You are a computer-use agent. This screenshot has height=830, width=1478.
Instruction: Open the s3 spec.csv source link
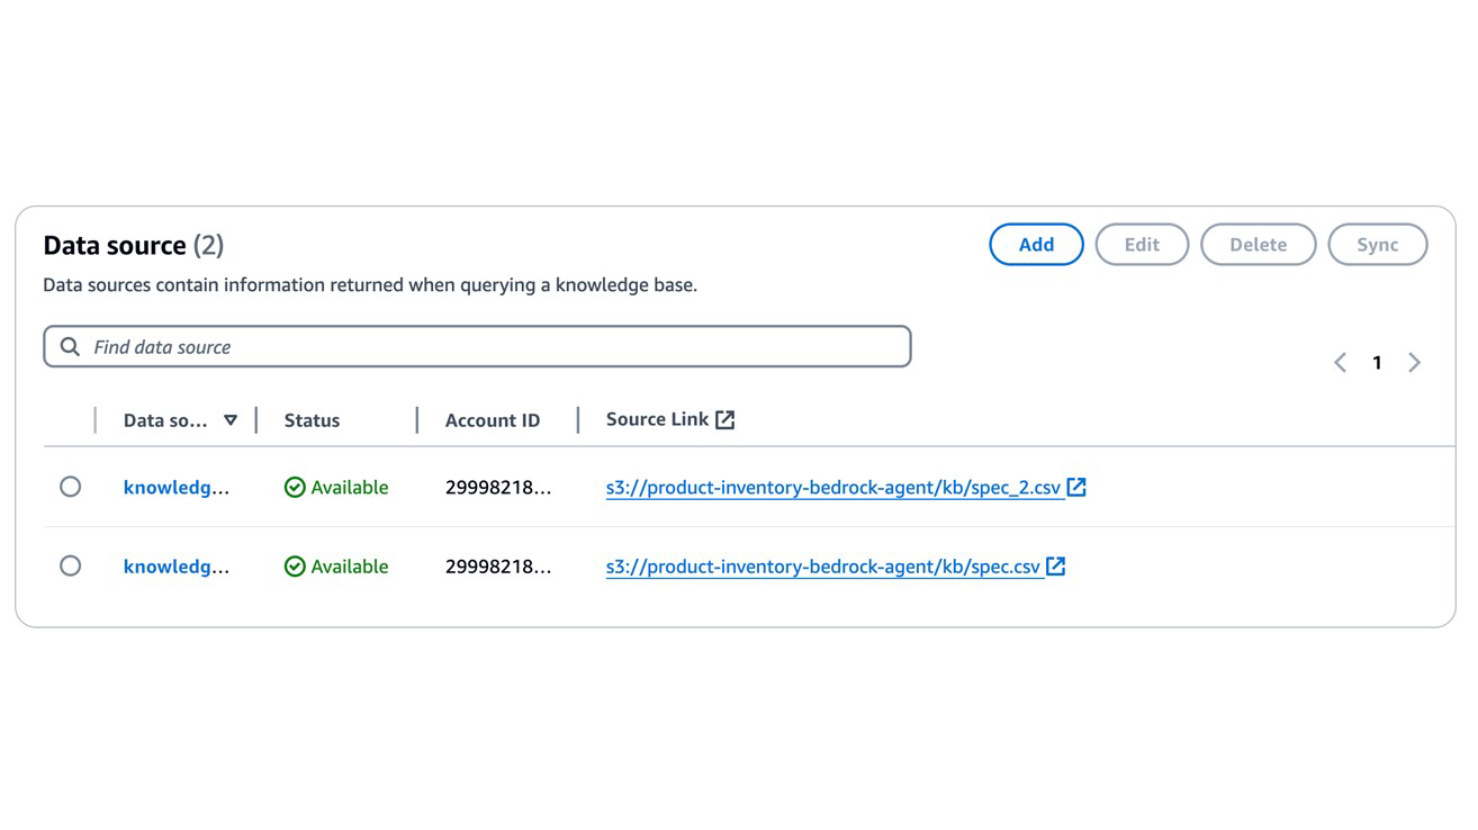(822, 567)
